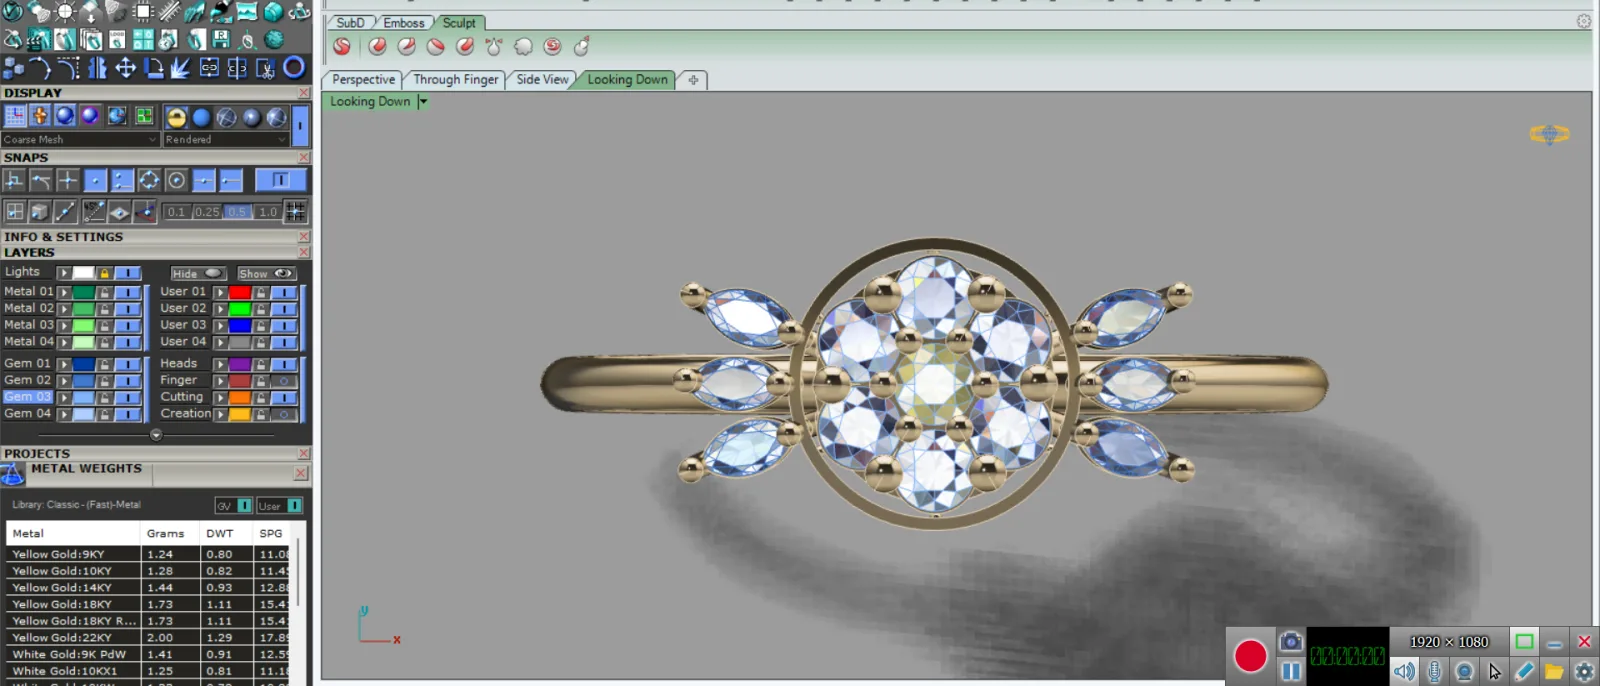Image resolution: width=1600 pixels, height=686 pixels.
Task: Click the User 01 red color swatch
Action: pyautogui.click(x=240, y=292)
